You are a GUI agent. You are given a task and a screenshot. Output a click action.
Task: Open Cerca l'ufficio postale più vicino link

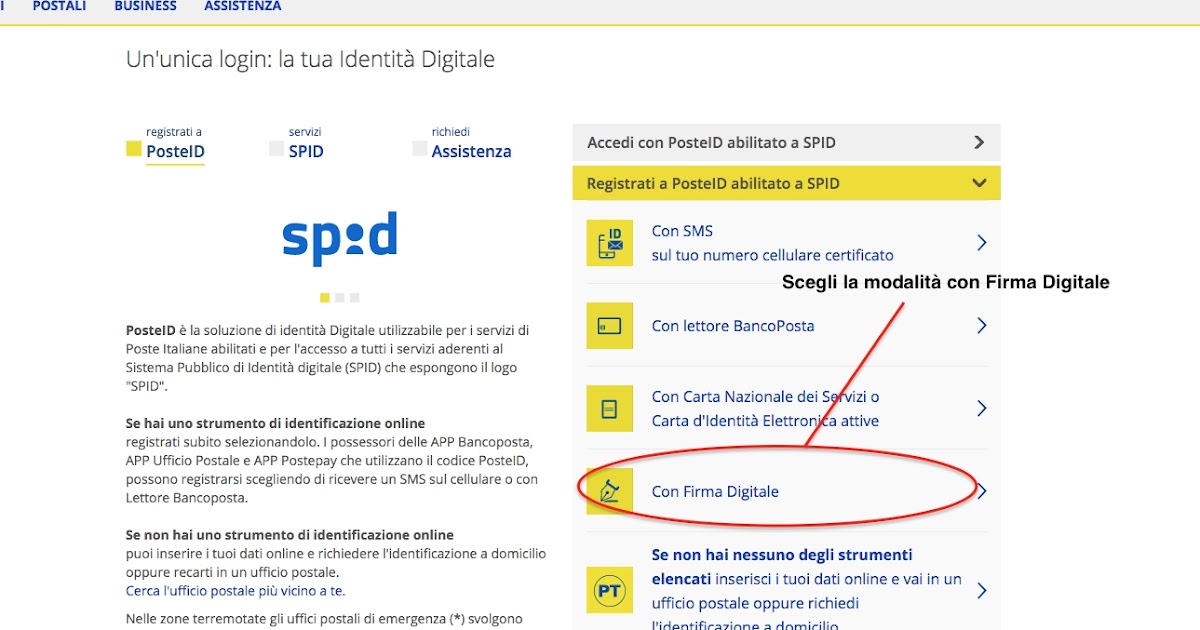pos(235,590)
